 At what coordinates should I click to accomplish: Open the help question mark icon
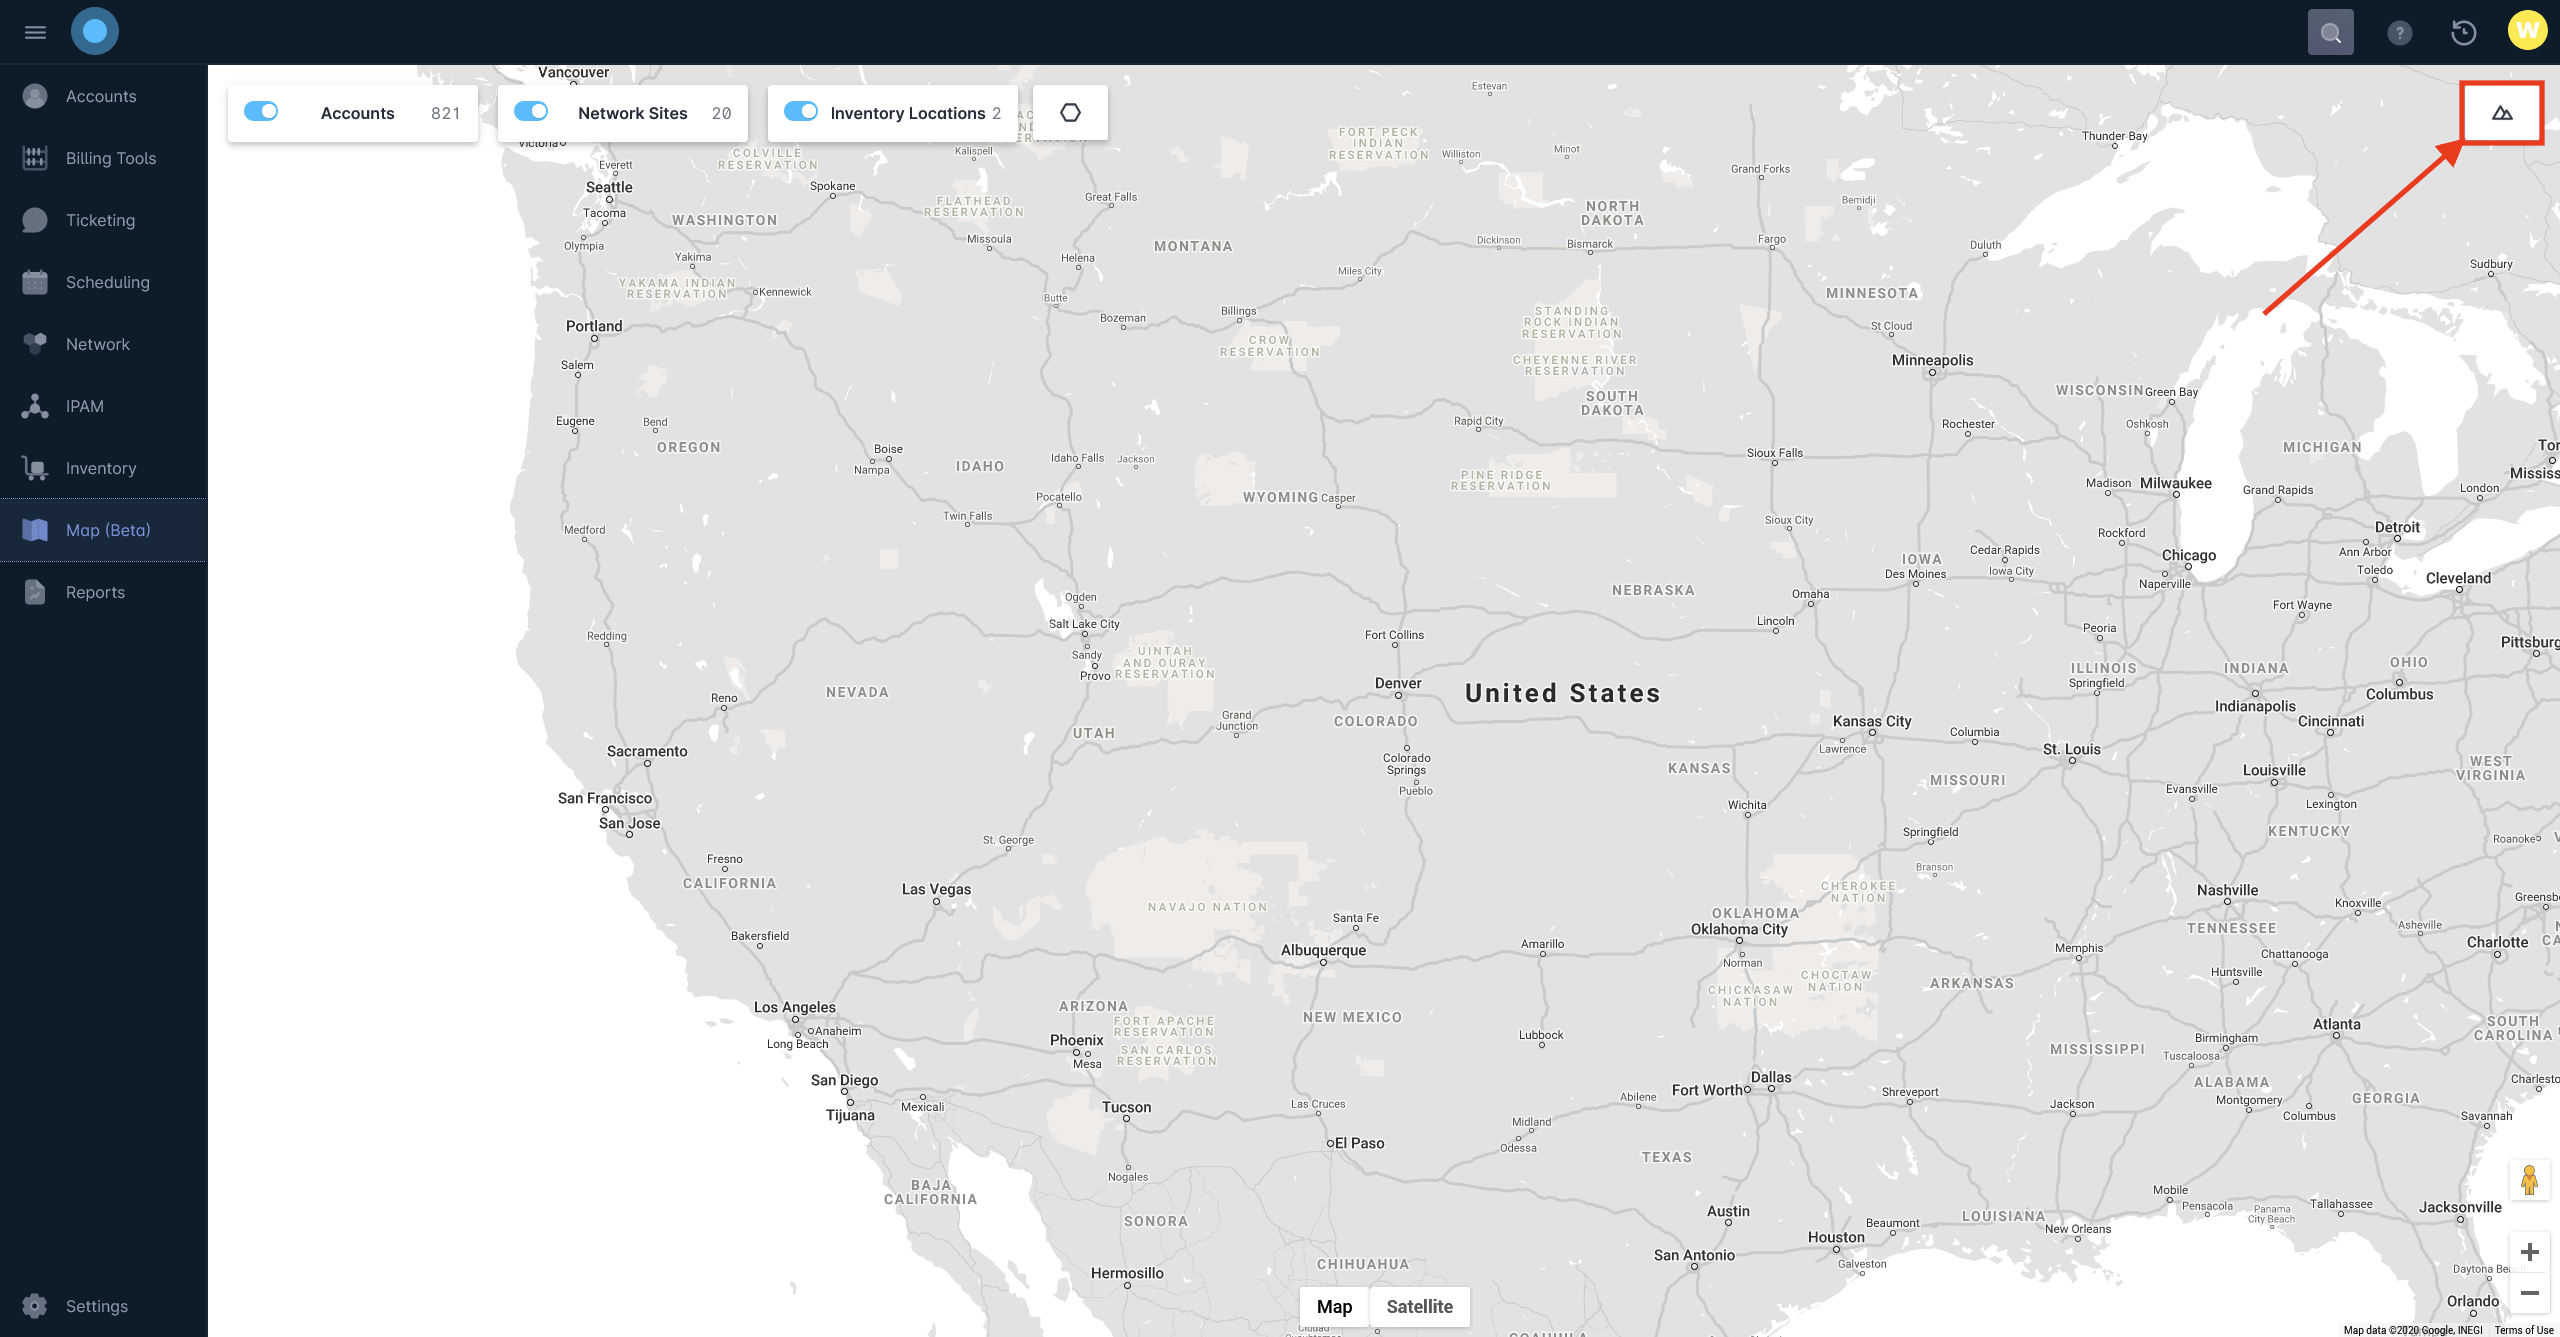pos(2399,33)
